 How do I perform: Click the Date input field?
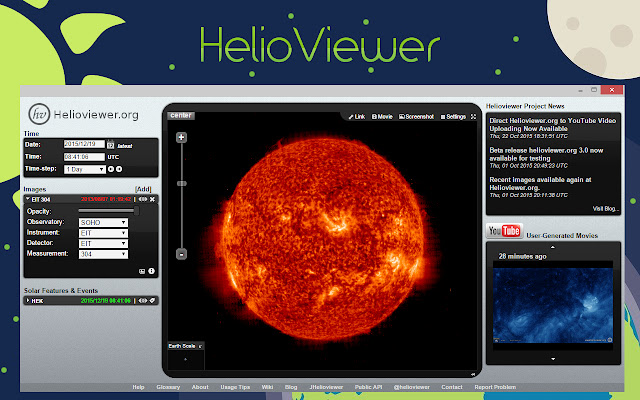pyautogui.click(x=84, y=144)
